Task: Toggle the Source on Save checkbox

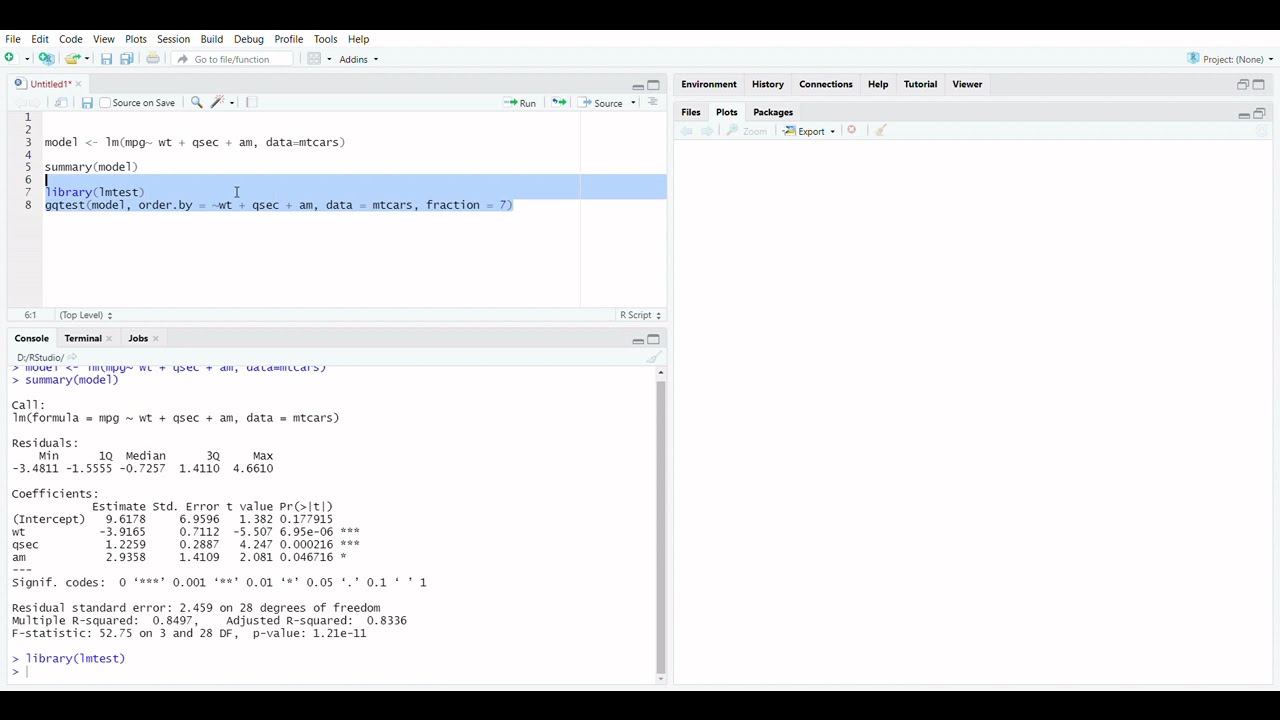Action: pyautogui.click(x=105, y=103)
